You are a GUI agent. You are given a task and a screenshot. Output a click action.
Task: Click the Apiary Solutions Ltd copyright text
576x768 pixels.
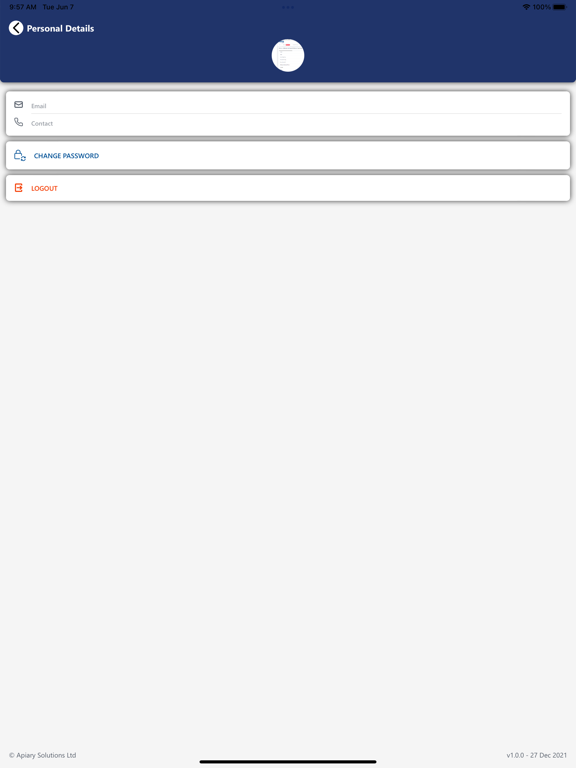tap(43, 755)
